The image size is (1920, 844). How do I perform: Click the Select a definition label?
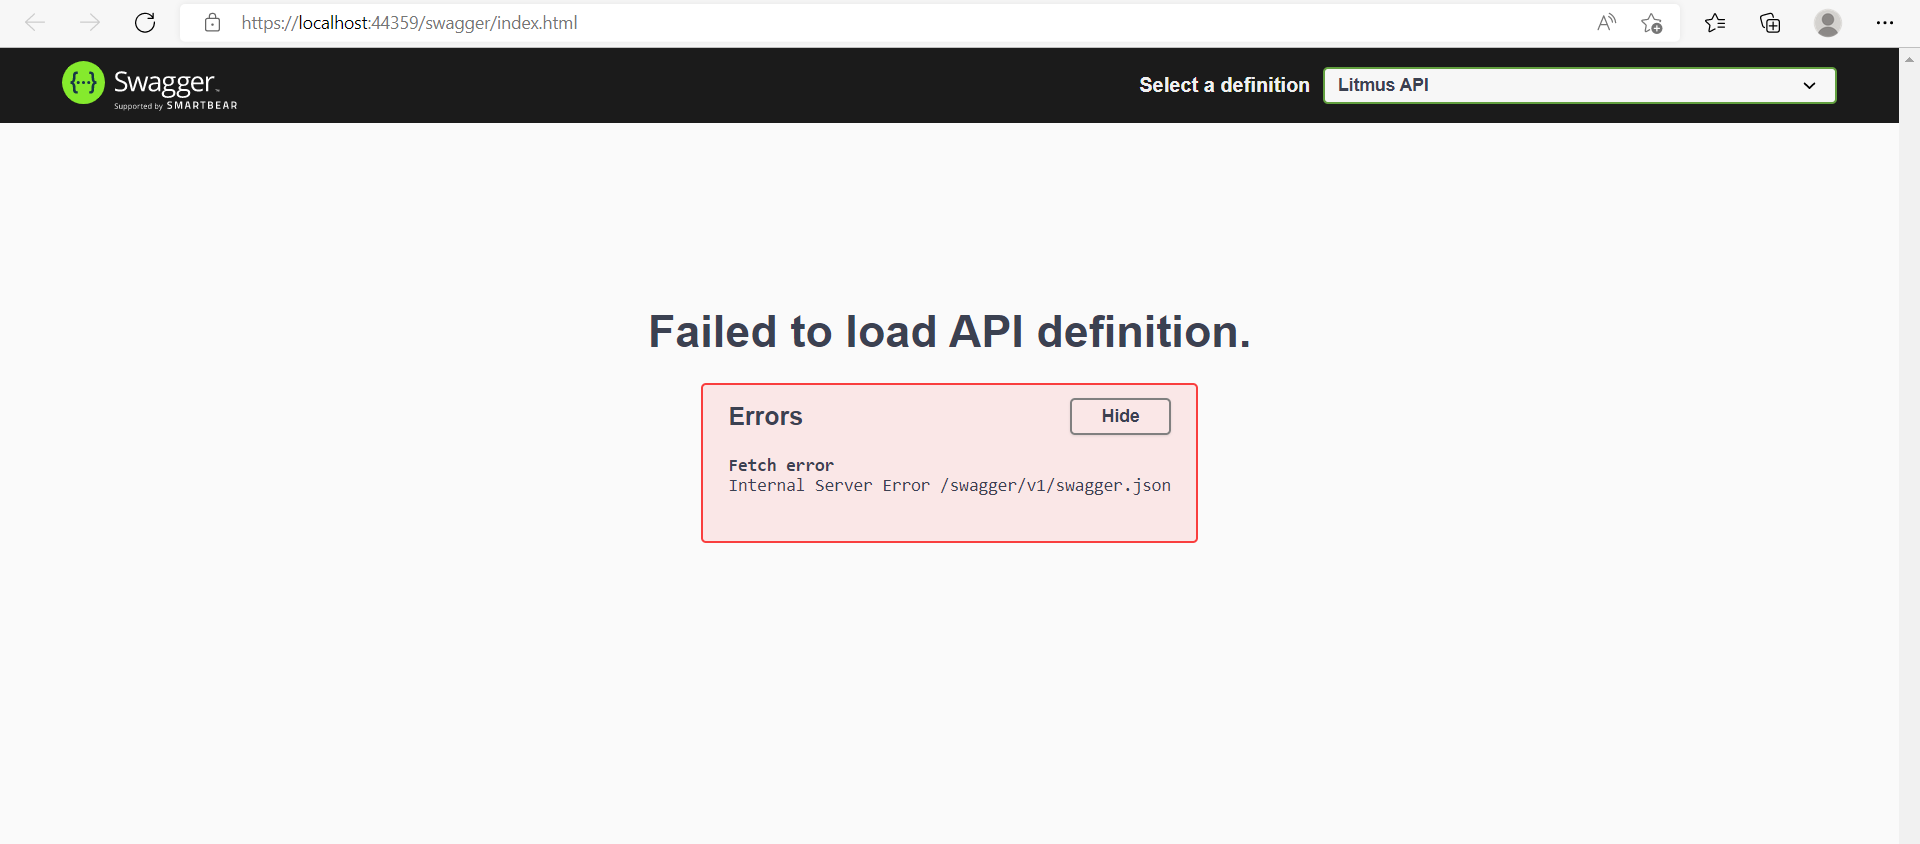coord(1223,85)
